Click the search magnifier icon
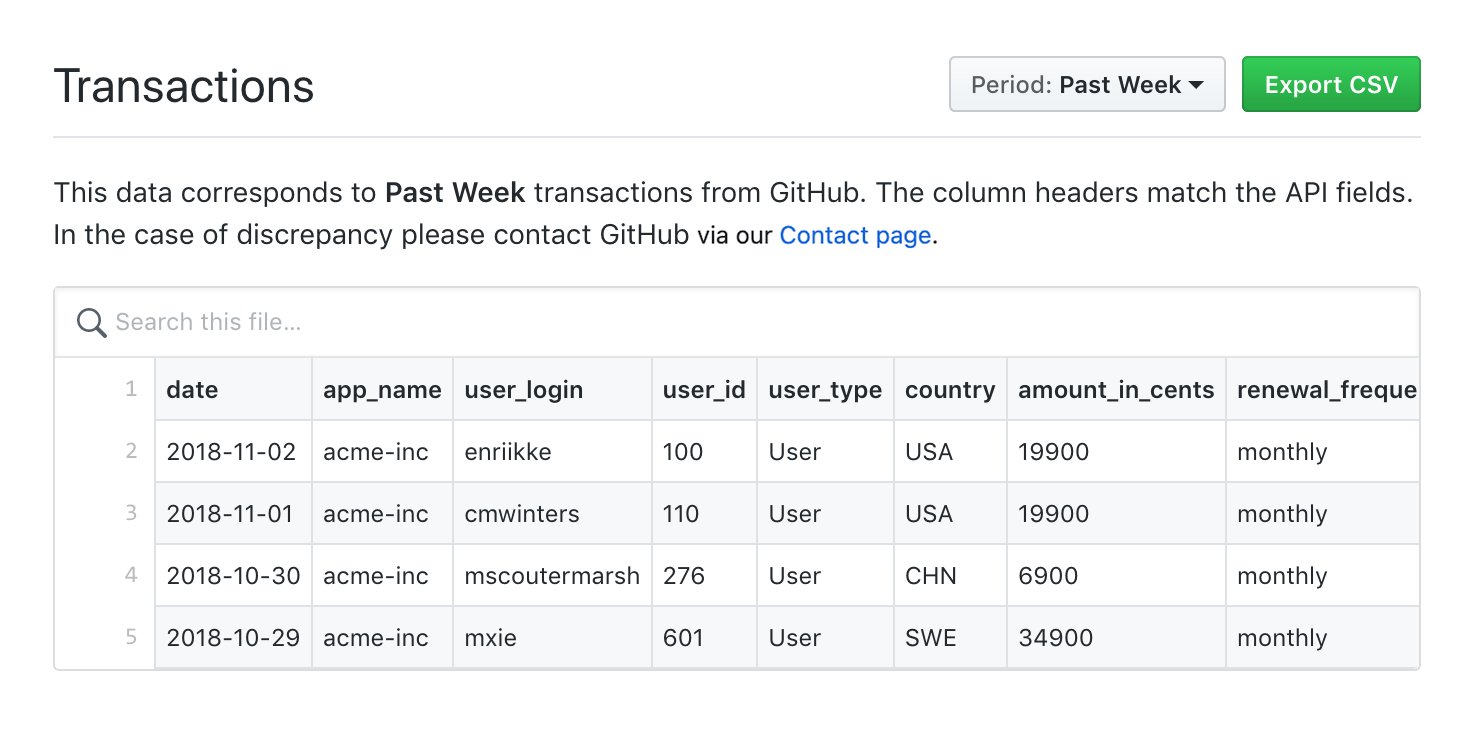 coord(91,322)
